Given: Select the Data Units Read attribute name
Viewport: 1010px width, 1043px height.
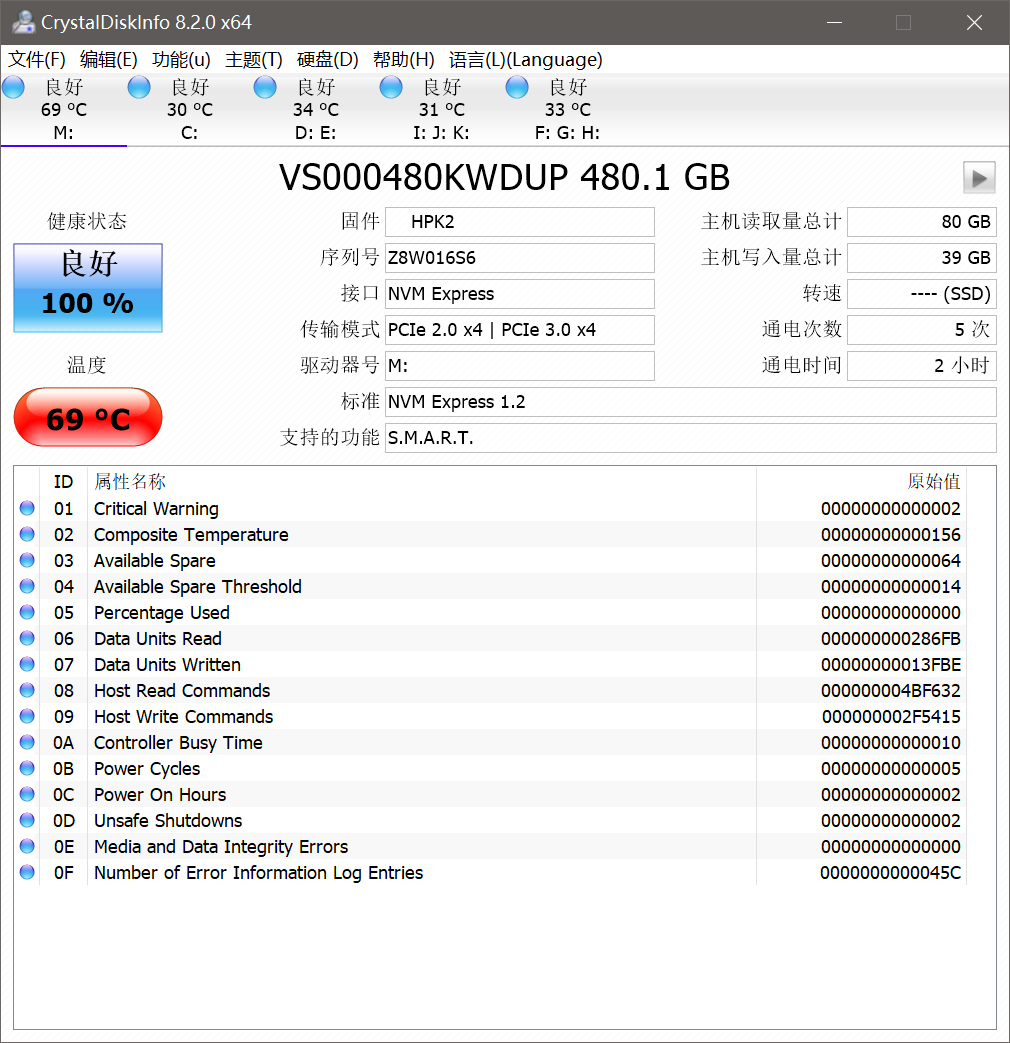Looking at the screenshot, I should click(158, 639).
